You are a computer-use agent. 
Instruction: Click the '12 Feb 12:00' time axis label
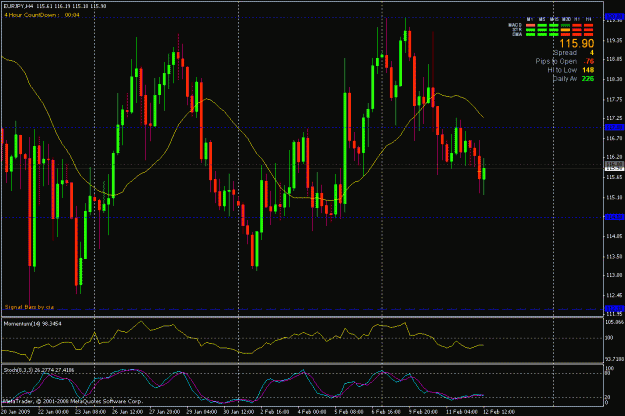pos(499,412)
